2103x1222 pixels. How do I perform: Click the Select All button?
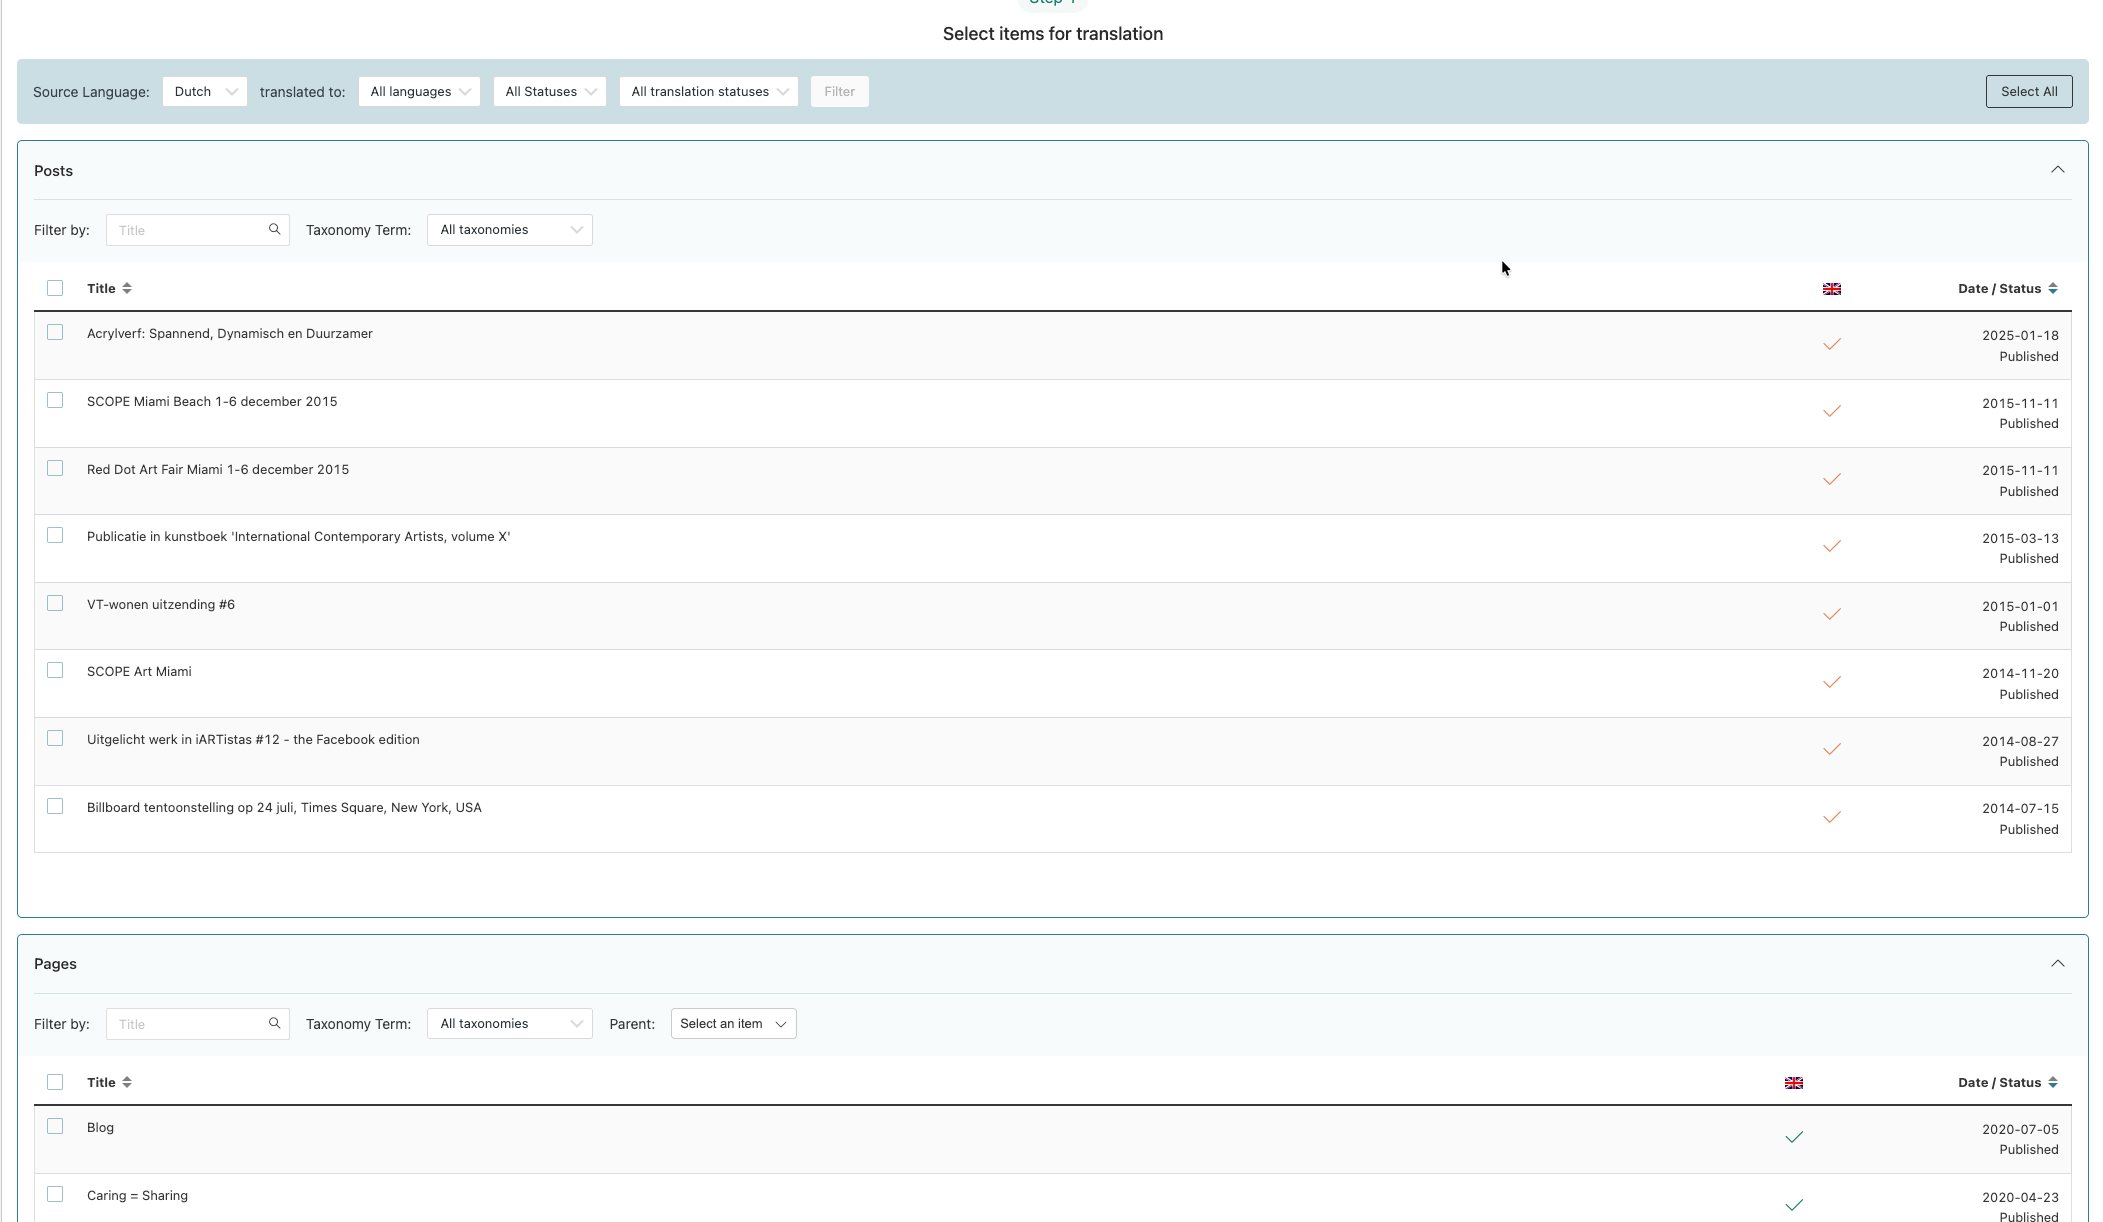coord(2028,92)
